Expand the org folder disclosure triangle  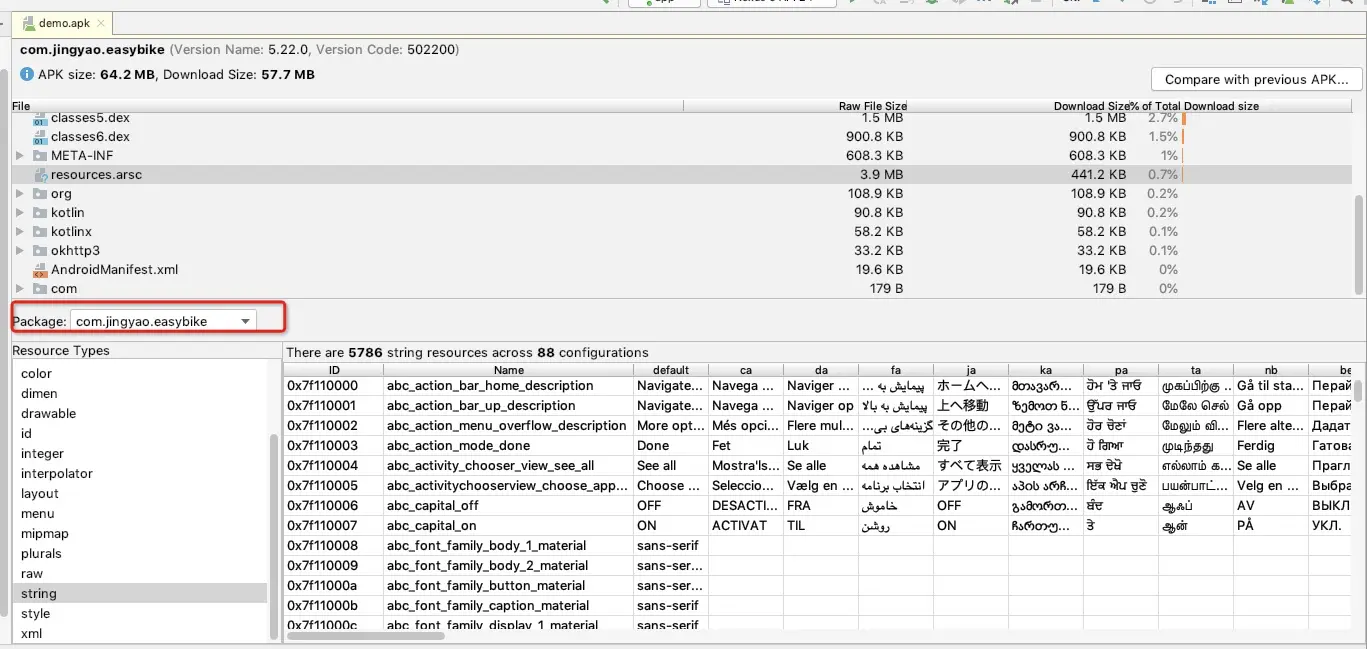point(20,194)
